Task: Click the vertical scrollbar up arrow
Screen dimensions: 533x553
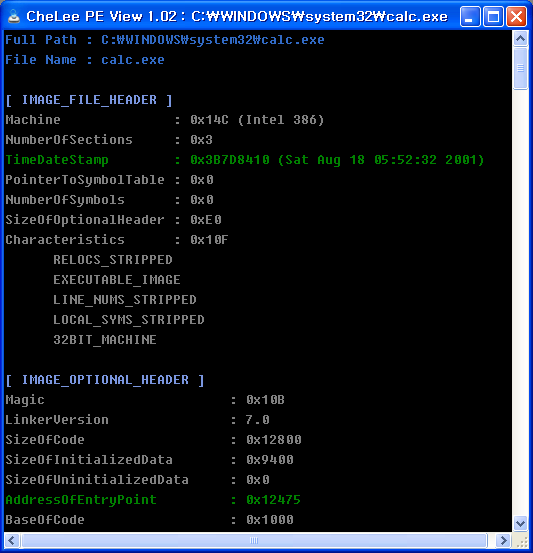Action: click(x=520, y=38)
